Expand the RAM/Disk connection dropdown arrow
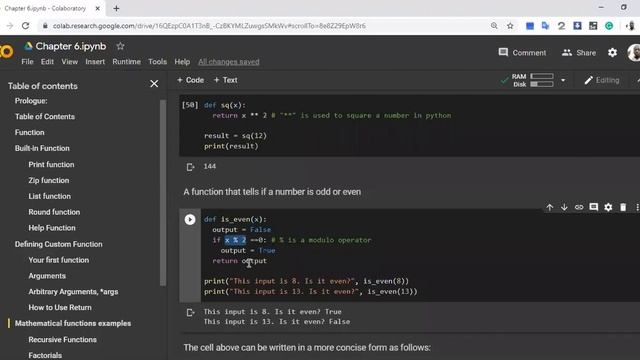Screen dimensions: 640x360 [563, 80]
